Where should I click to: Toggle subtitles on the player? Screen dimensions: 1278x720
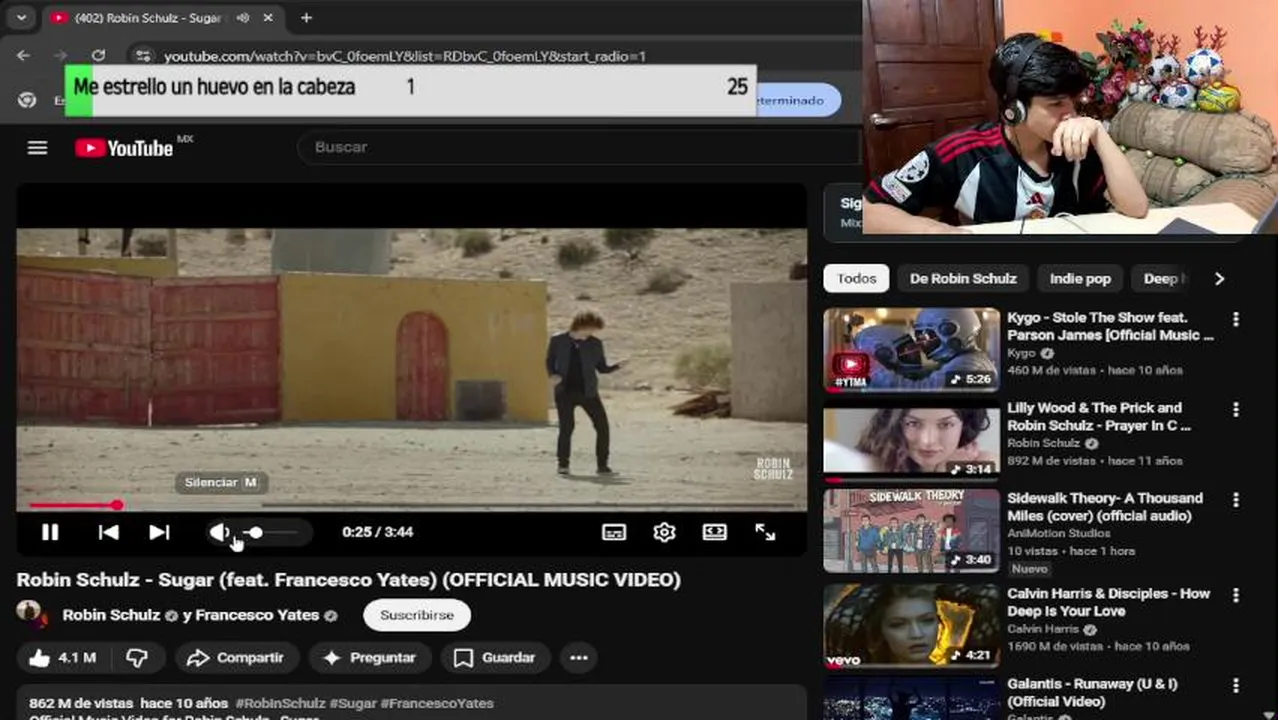tap(614, 532)
